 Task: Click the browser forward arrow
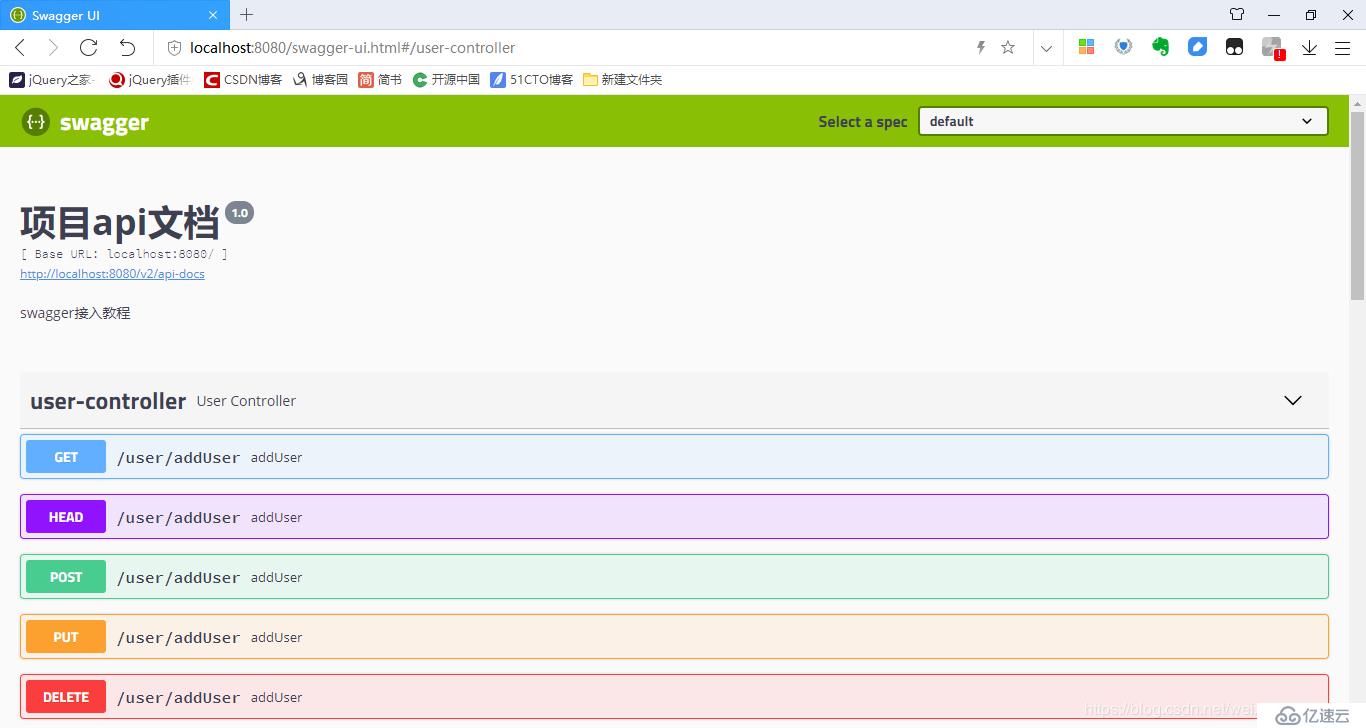(53, 47)
